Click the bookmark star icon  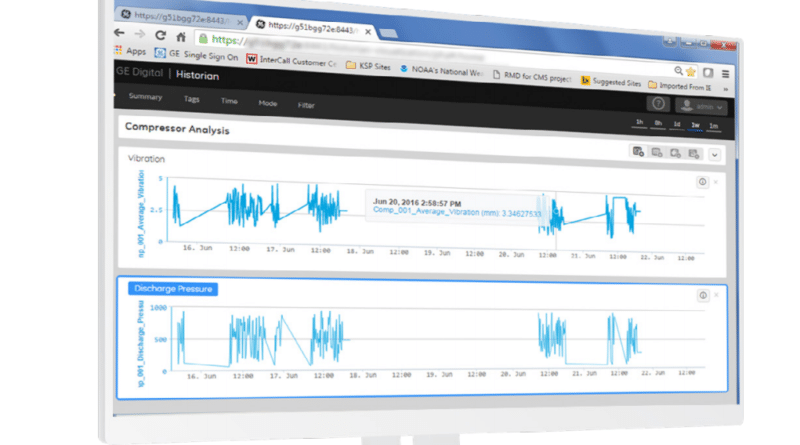tap(690, 73)
